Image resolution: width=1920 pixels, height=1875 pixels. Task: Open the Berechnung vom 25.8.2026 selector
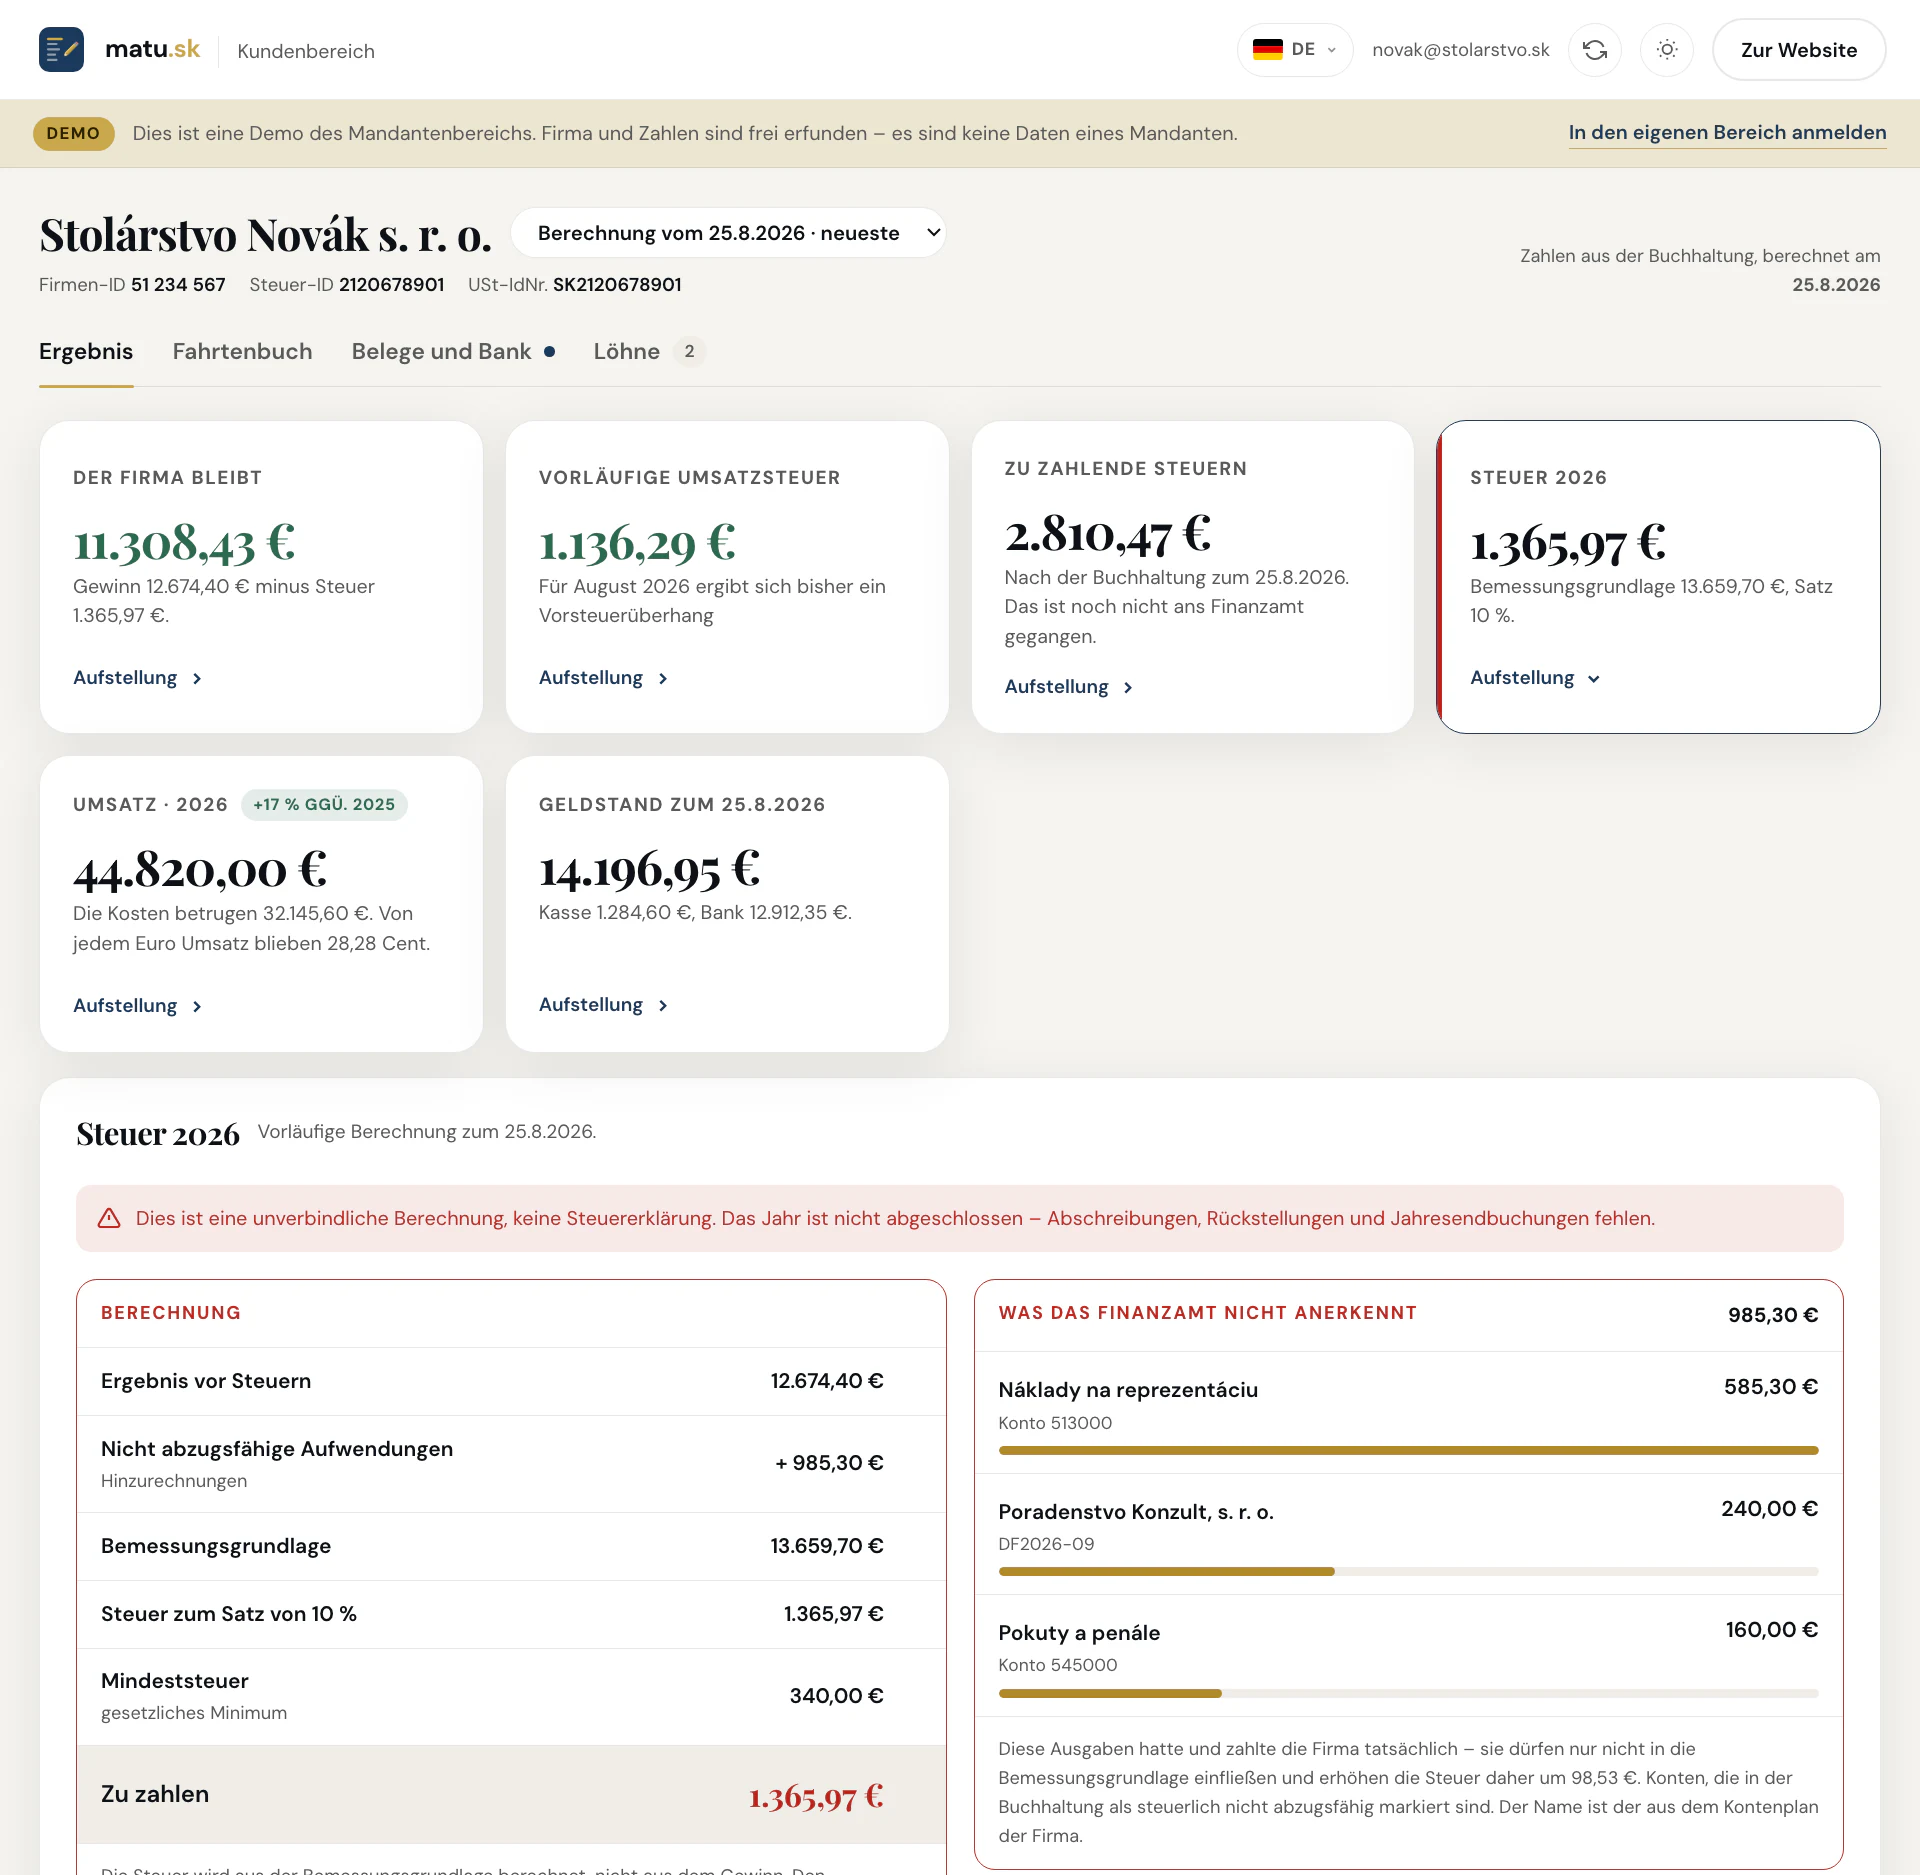[x=728, y=233]
